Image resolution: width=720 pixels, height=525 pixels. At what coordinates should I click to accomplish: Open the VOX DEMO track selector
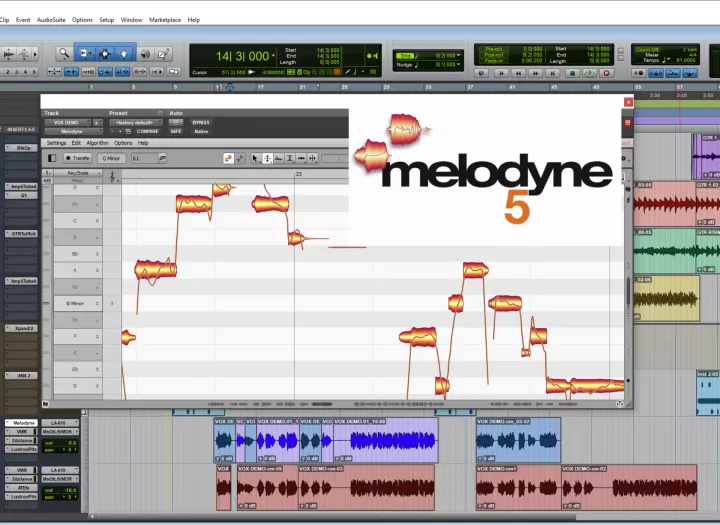(68, 123)
